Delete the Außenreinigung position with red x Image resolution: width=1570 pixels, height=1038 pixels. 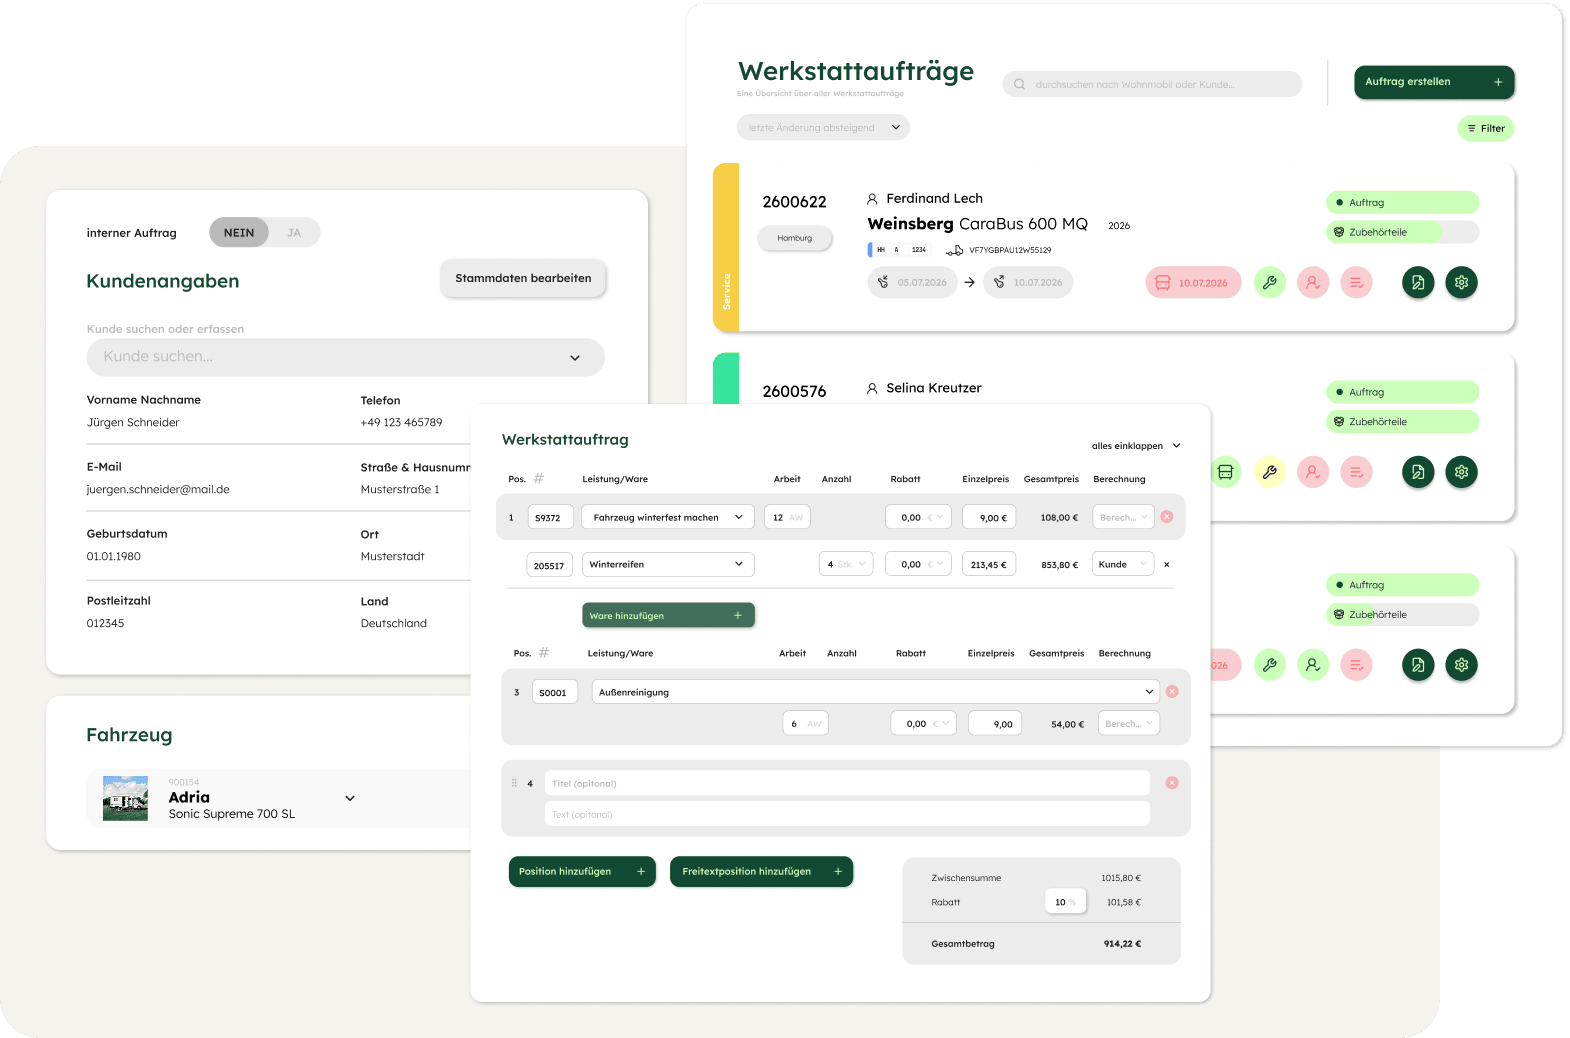[1172, 692]
